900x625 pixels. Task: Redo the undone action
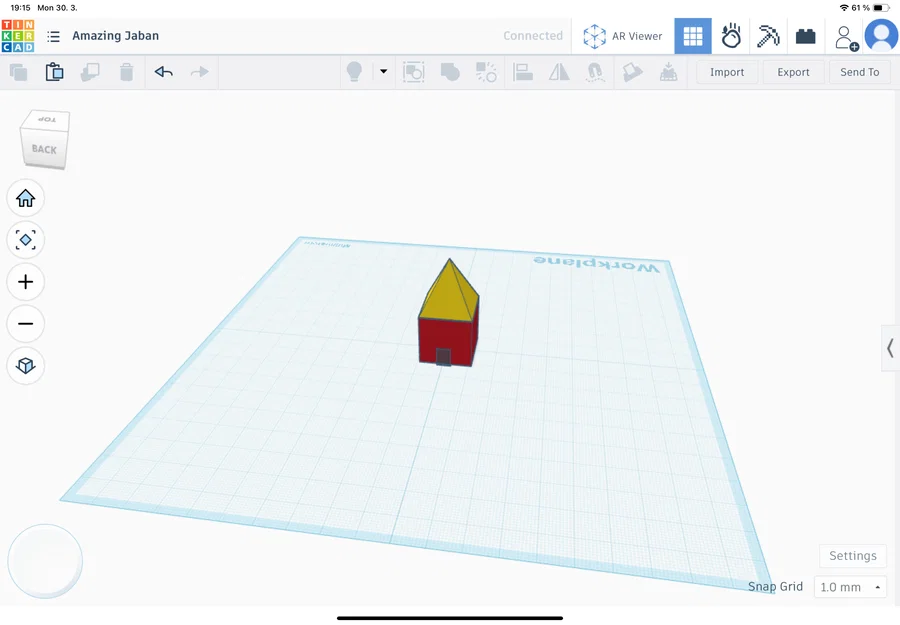[x=199, y=71]
